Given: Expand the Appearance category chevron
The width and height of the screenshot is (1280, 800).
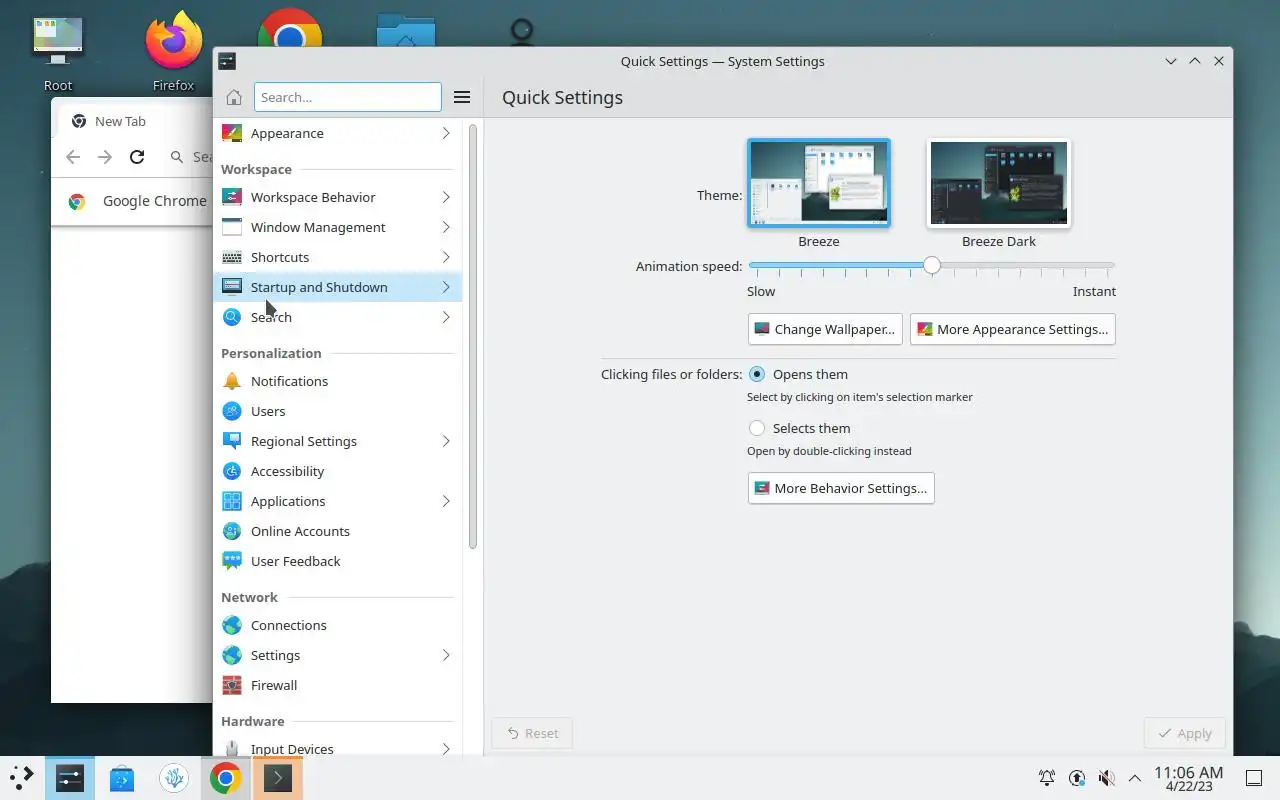Looking at the screenshot, I should [x=446, y=133].
